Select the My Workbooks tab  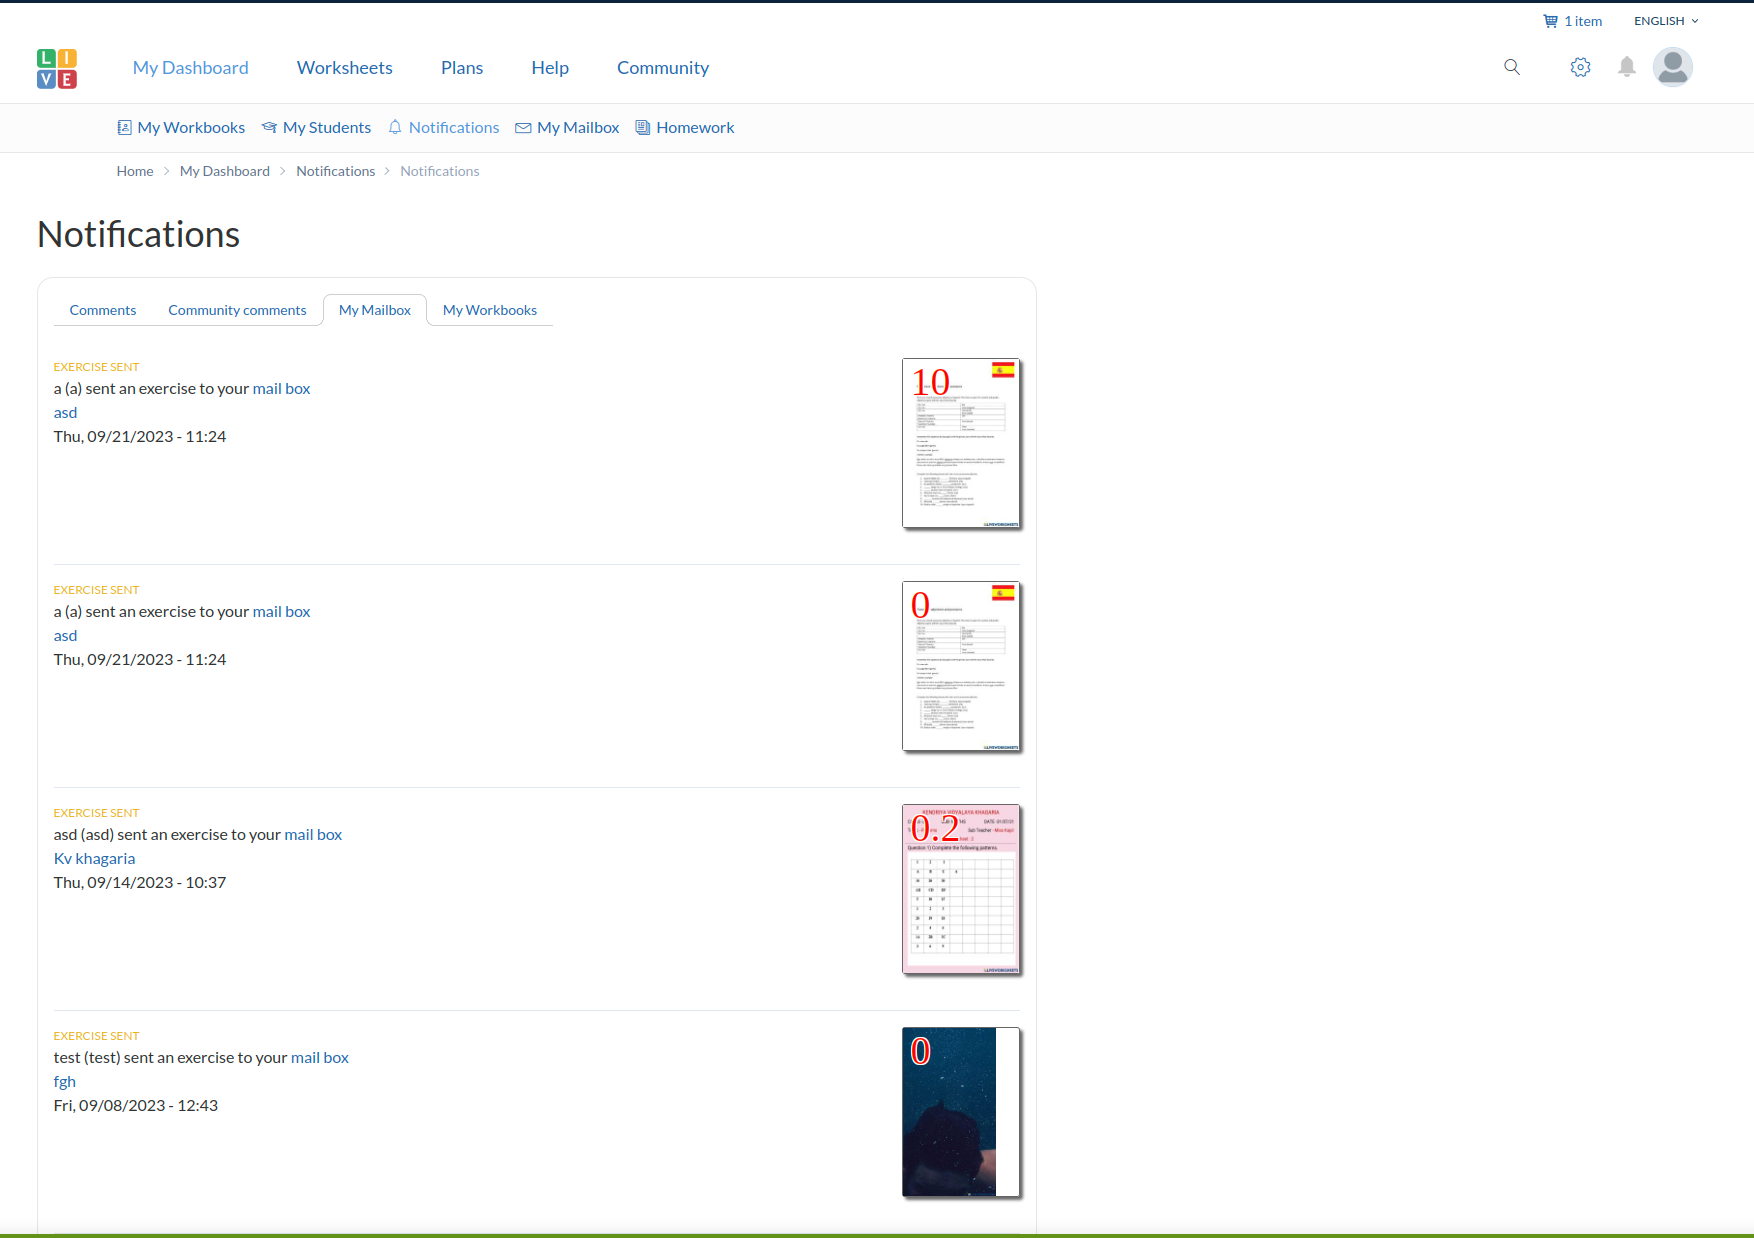[489, 310]
